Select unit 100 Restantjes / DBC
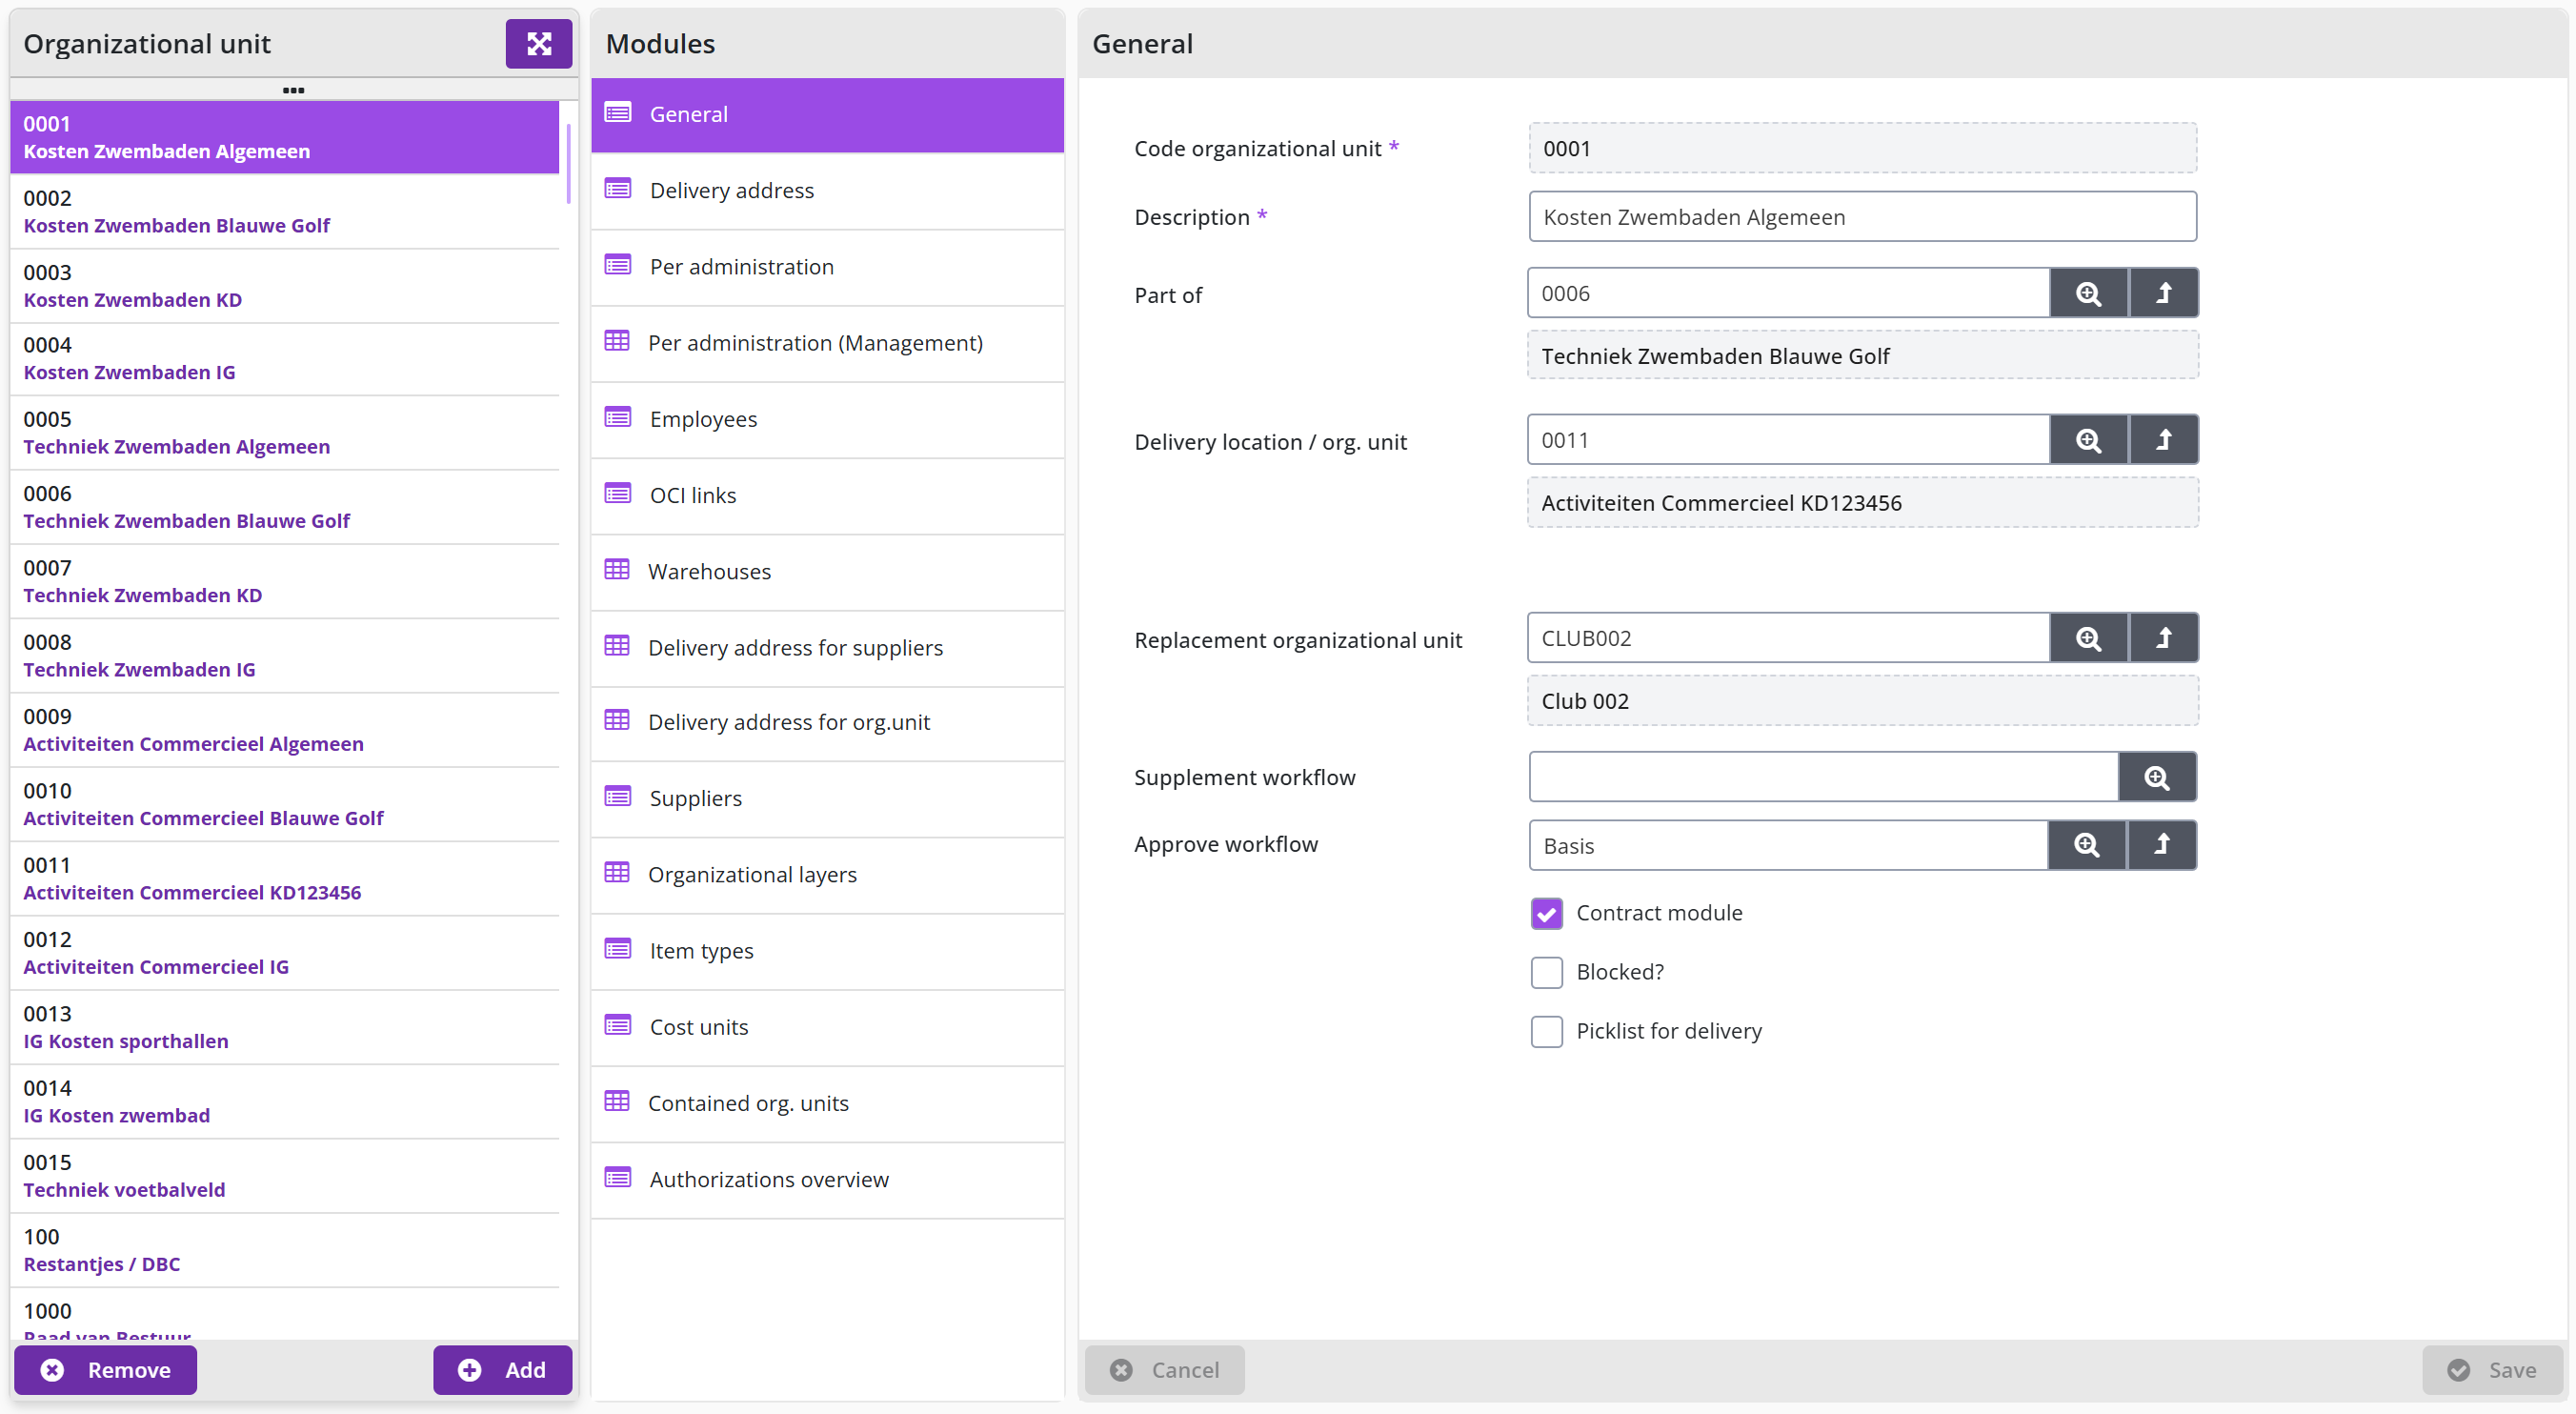2576x1414 pixels. point(284,1250)
